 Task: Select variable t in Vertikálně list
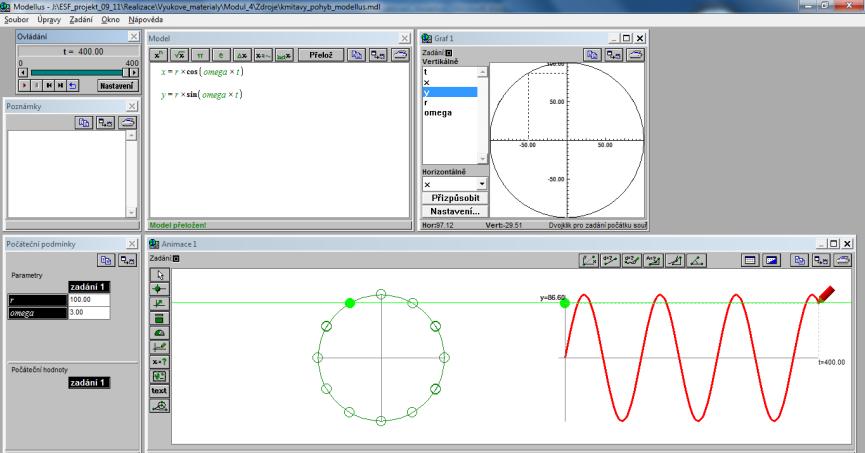click(x=449, y=72)
